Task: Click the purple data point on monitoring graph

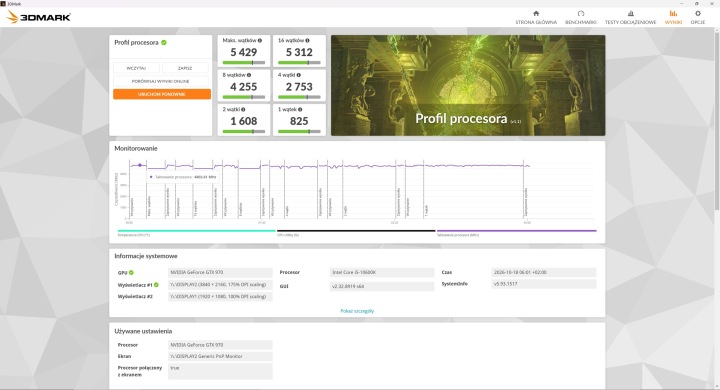Action: (x=140, y=165)
